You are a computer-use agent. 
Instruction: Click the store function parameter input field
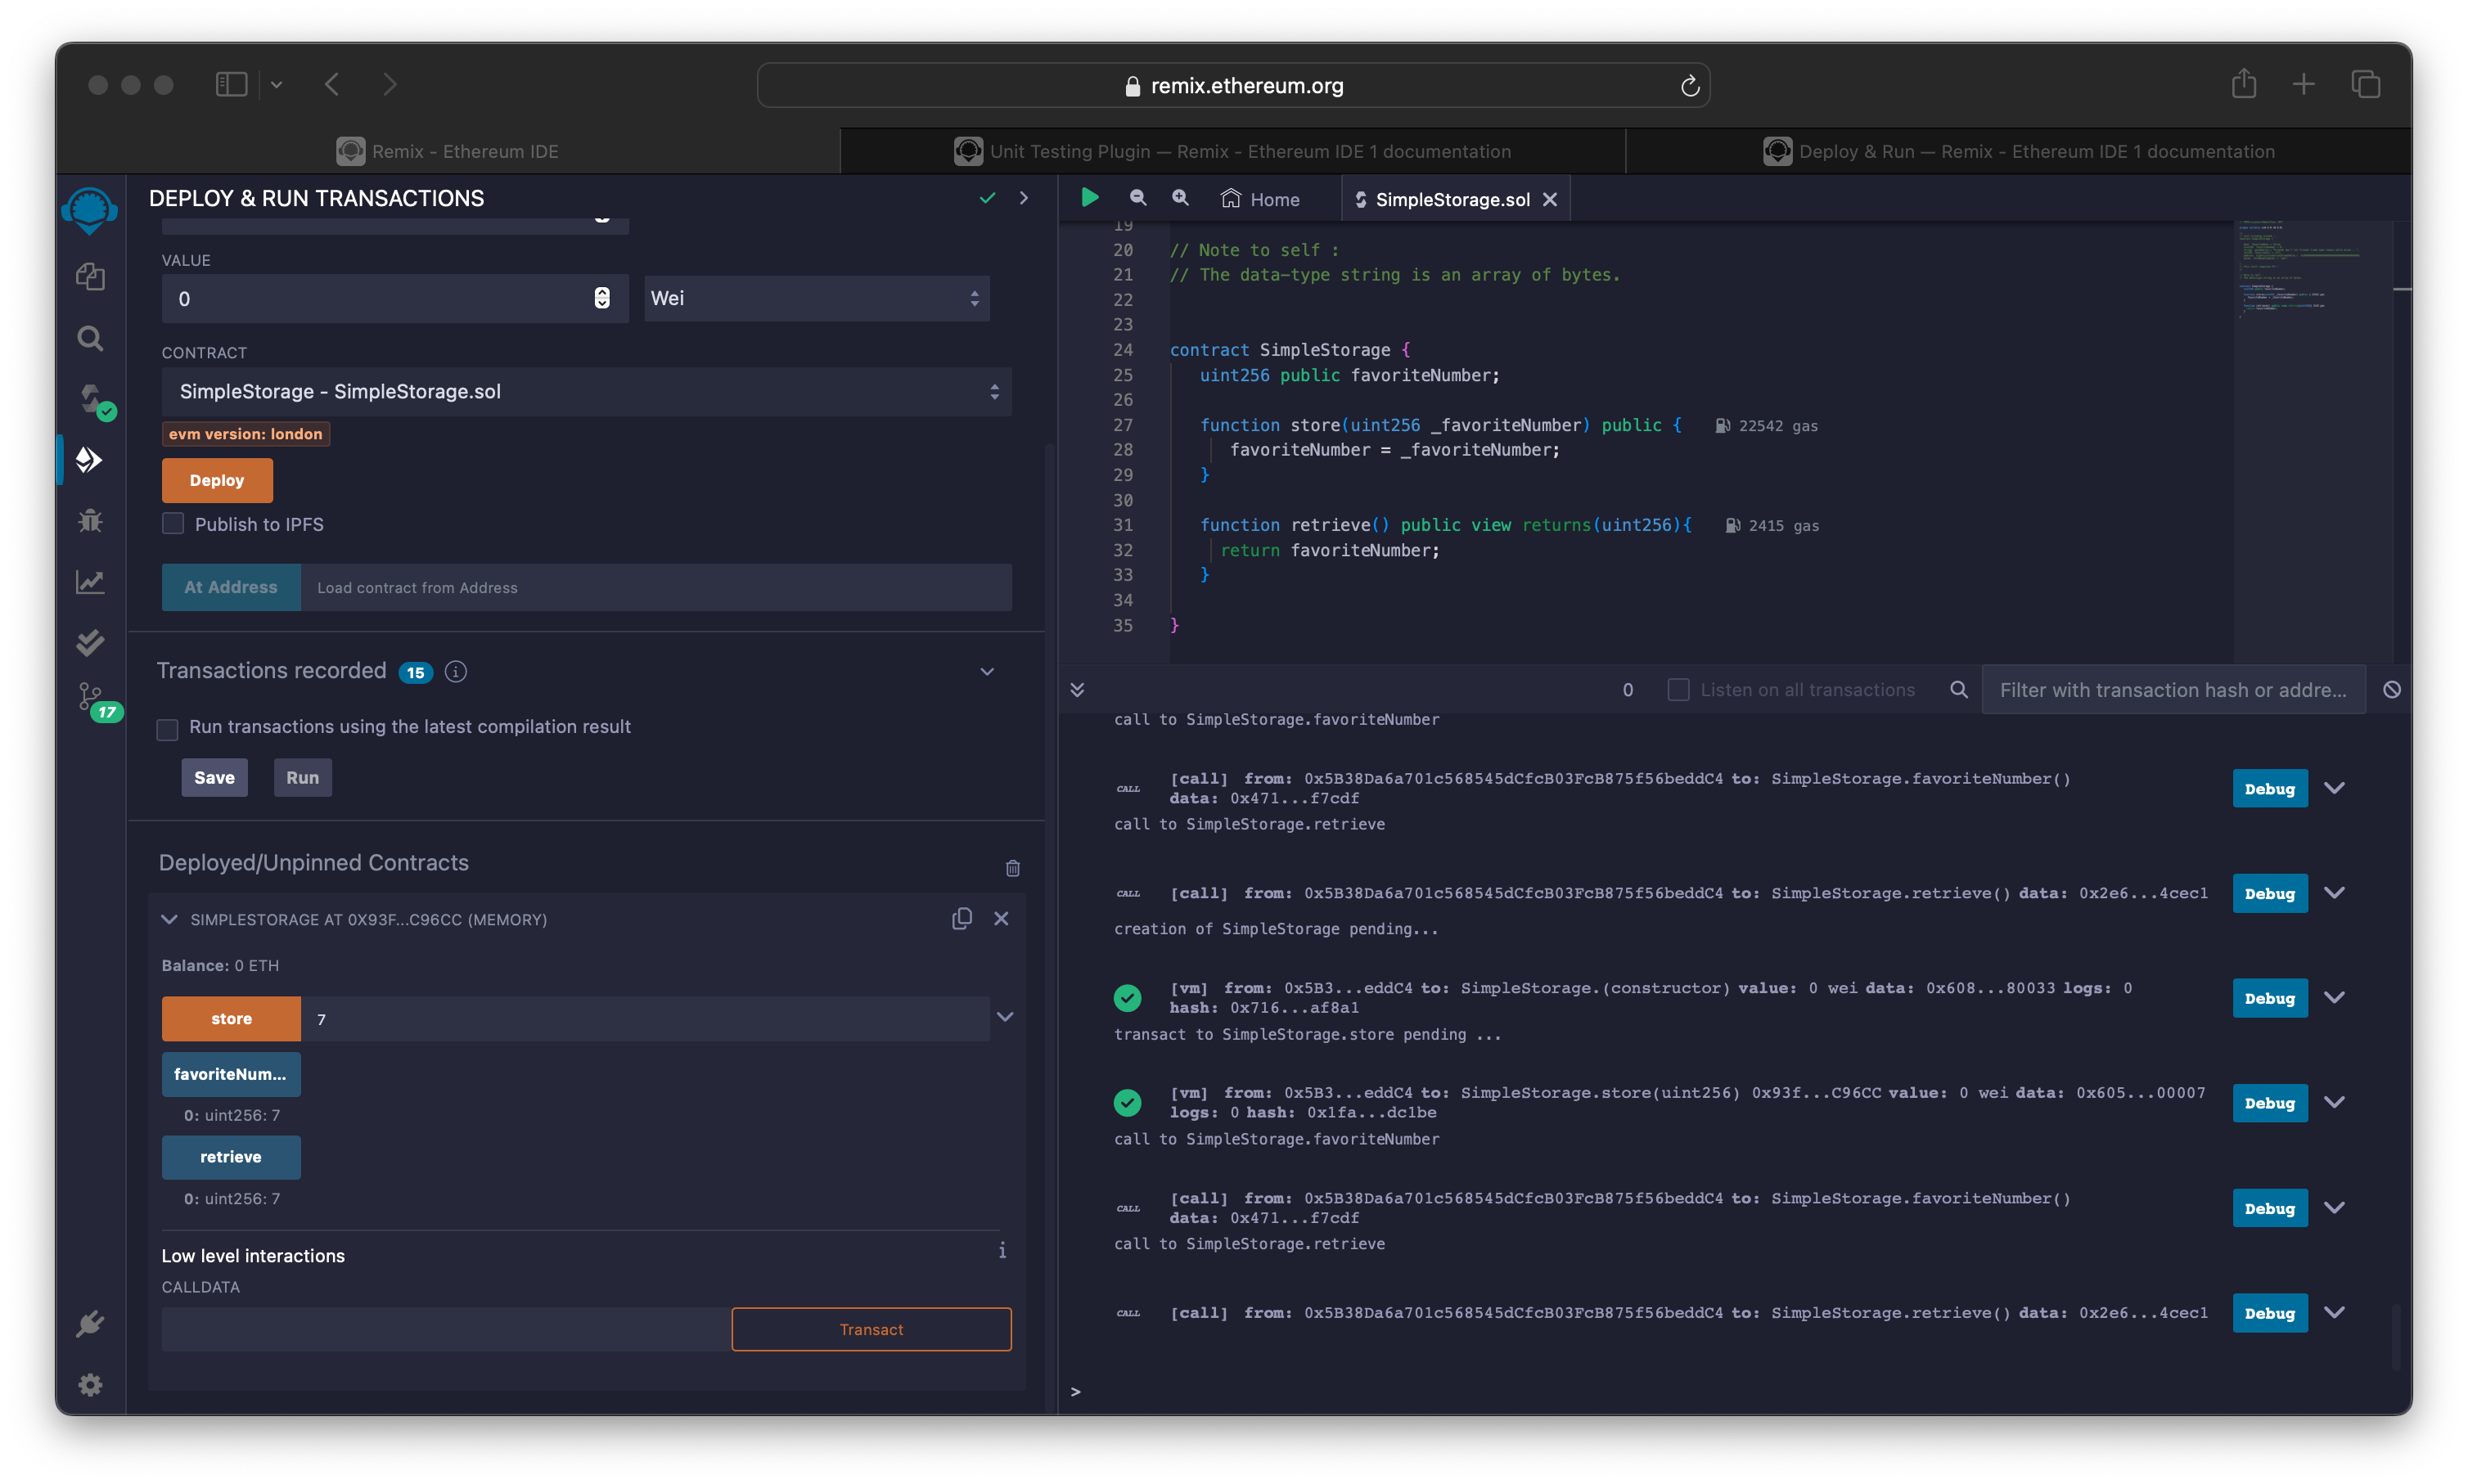point(645,1019)
